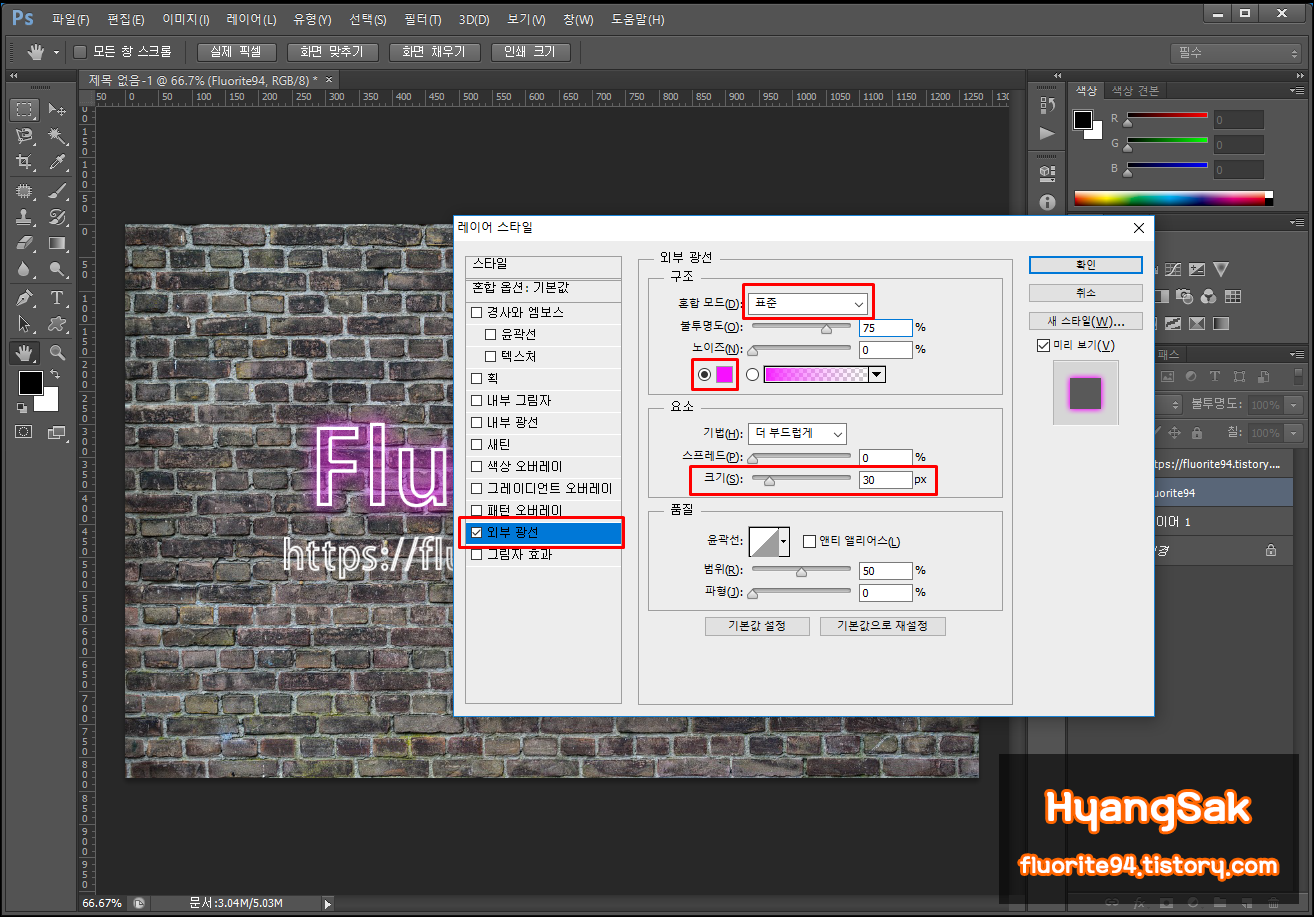Open the Technique (기법) dropdown
Screen dimensions: 1314x917
pyautogui.click(x=797, y=434)
